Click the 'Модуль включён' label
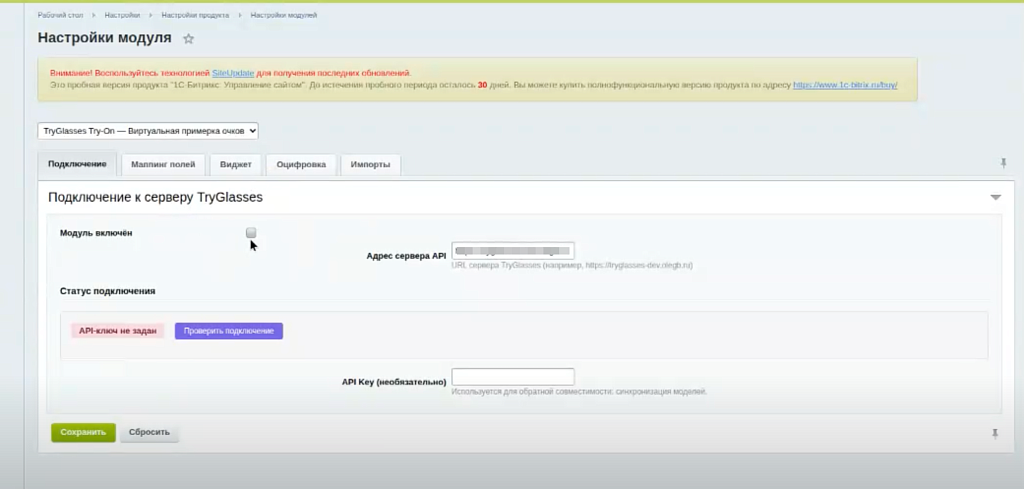1024x489 pixels. click(96, 233)
